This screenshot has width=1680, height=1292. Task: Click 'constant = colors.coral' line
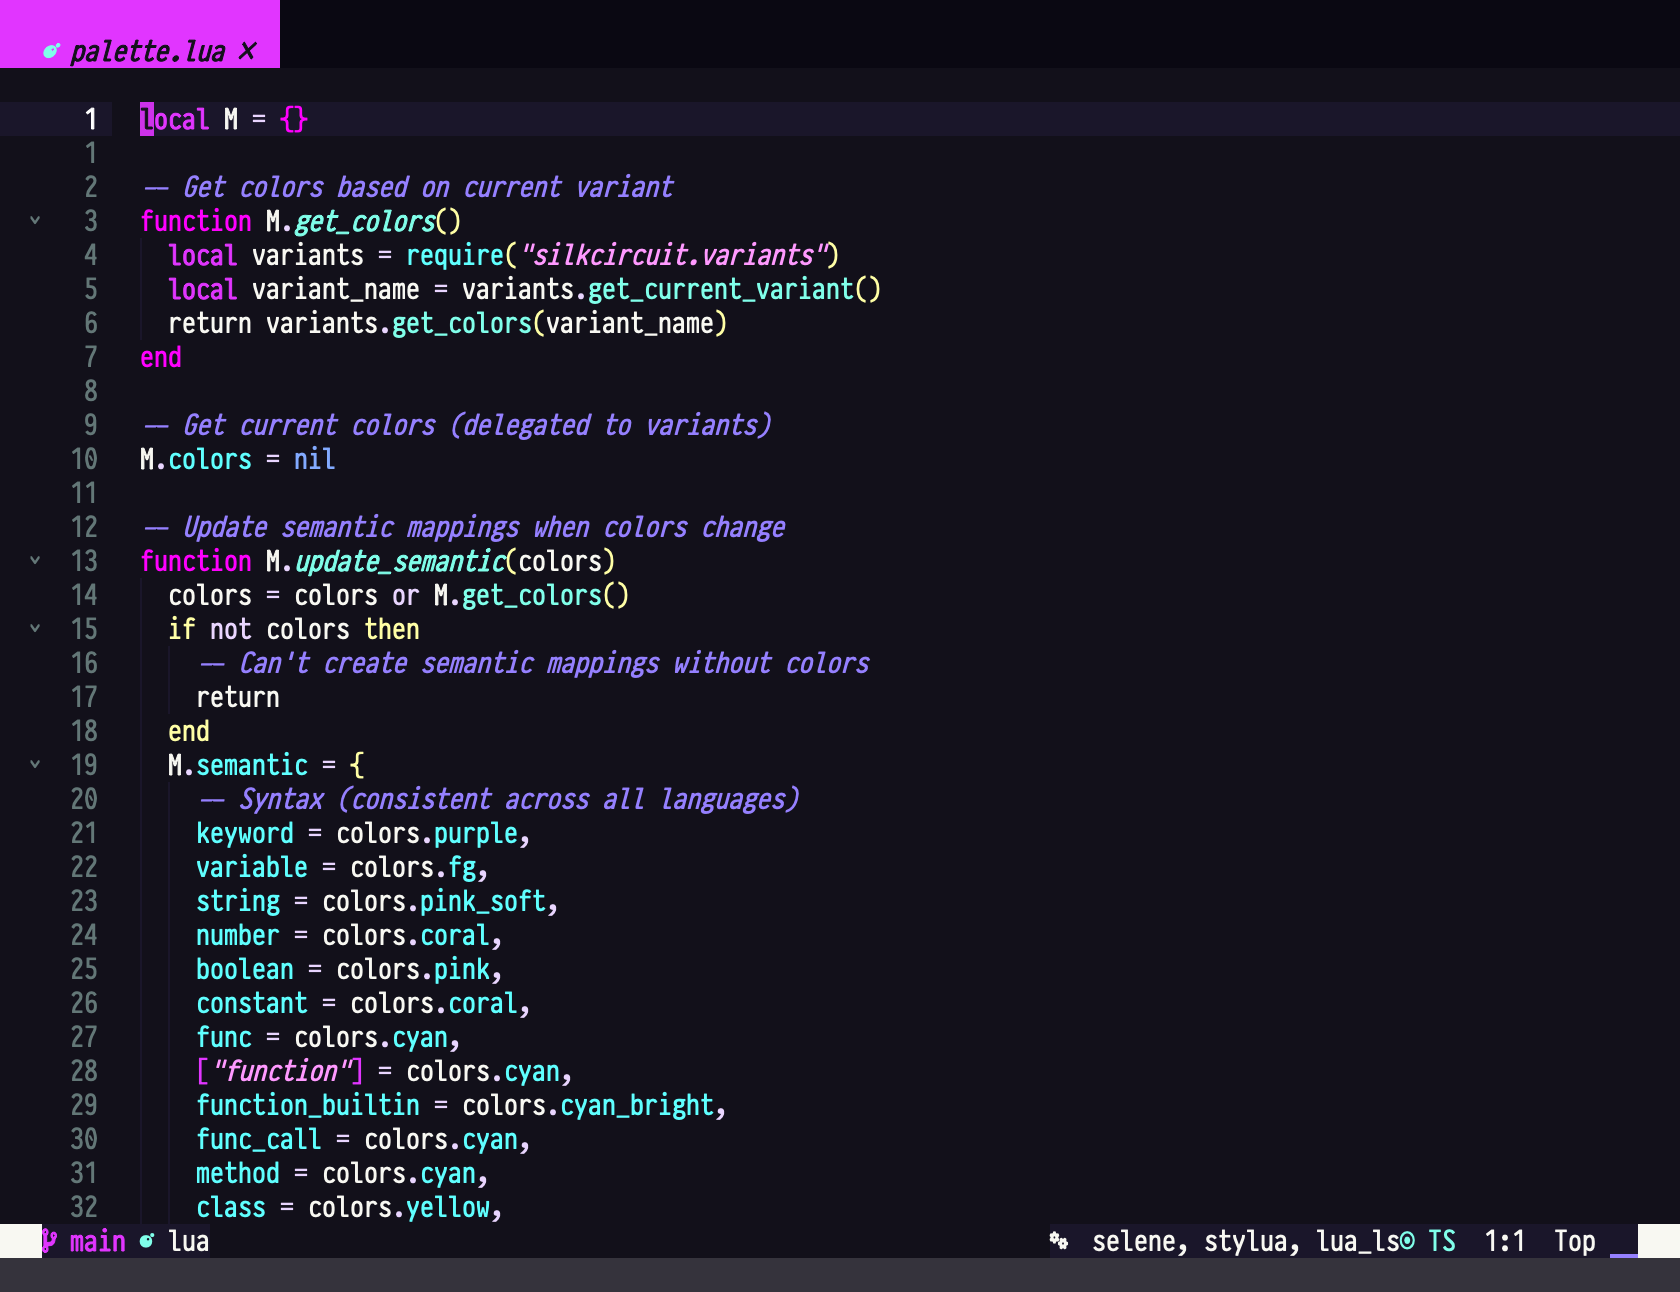tap(363, 1003)
